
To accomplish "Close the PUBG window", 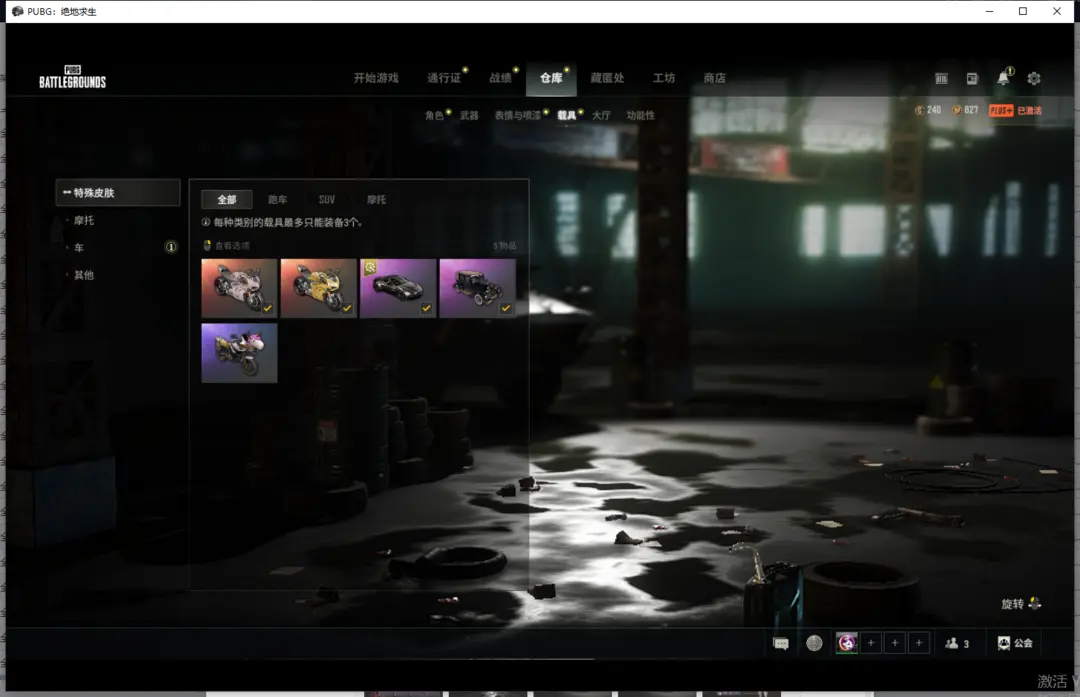I will click(x=1057, y=11).
